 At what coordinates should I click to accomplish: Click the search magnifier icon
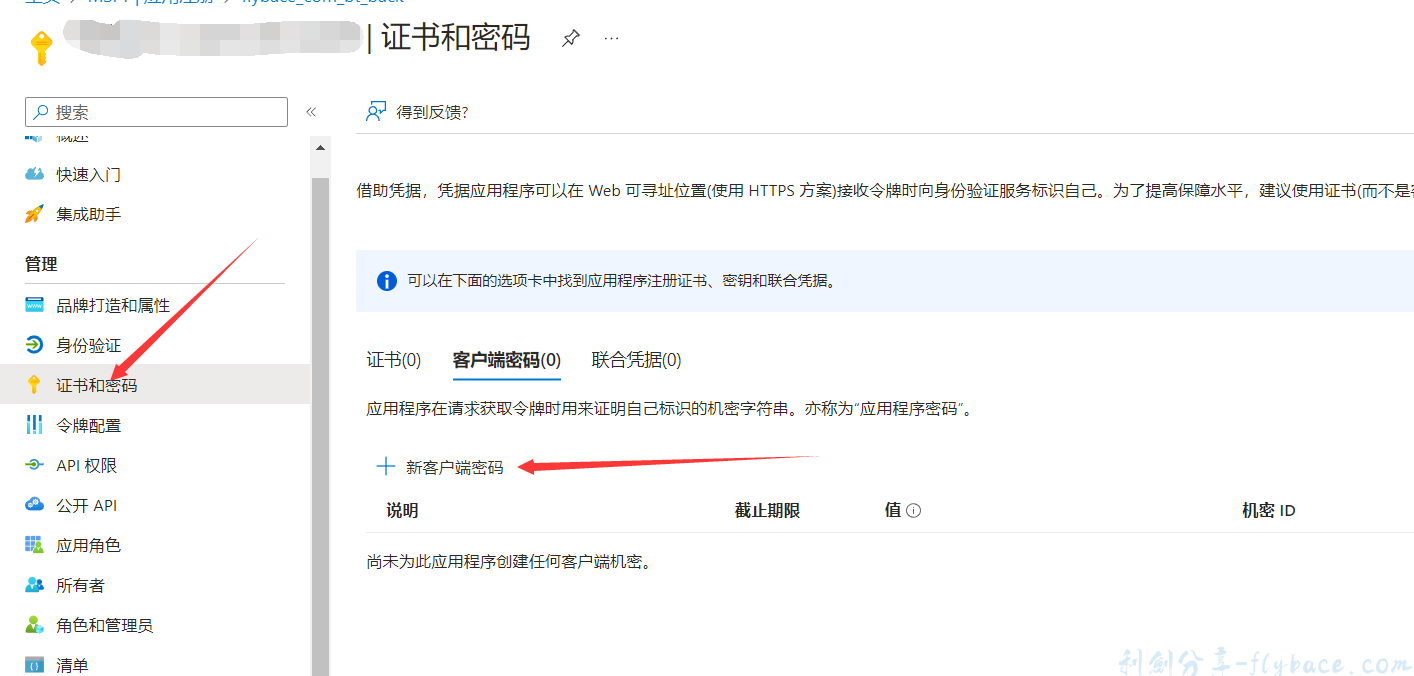(40, 112)
